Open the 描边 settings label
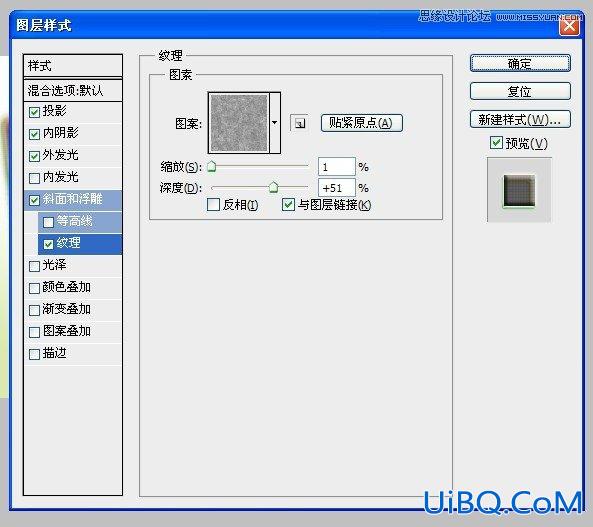Viewport: 593px width, 527px height. pos(54,353)
